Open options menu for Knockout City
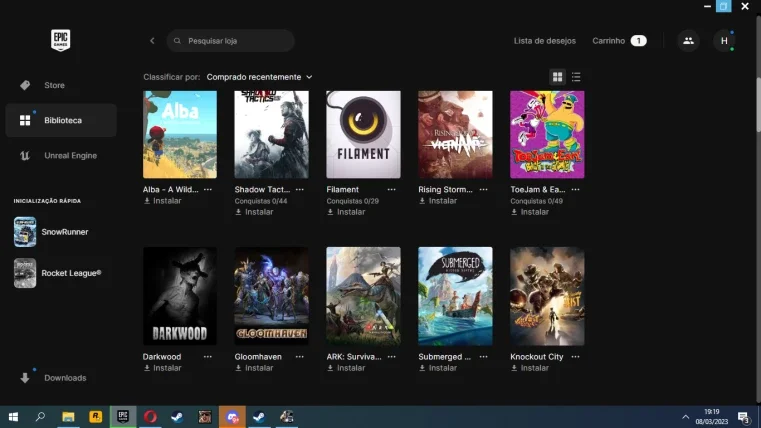 coord(575,357)
